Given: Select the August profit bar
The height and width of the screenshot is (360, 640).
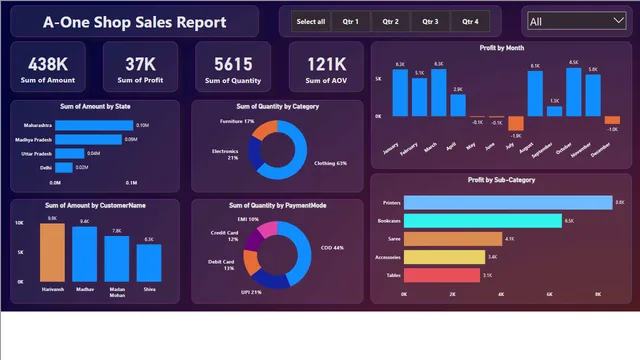Looking at the screenshot, I should (x=535, y=93).
